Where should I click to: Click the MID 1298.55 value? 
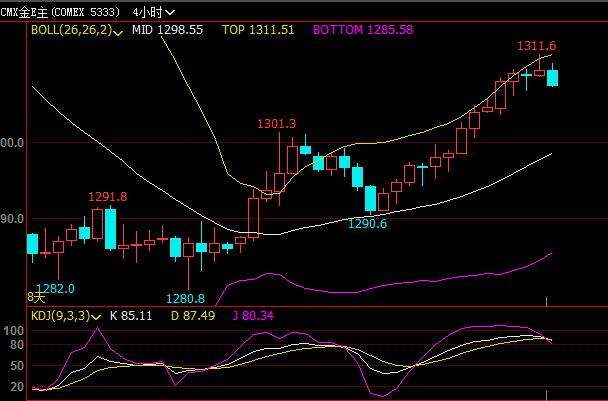pyautogui.click(x=167, y=30)
